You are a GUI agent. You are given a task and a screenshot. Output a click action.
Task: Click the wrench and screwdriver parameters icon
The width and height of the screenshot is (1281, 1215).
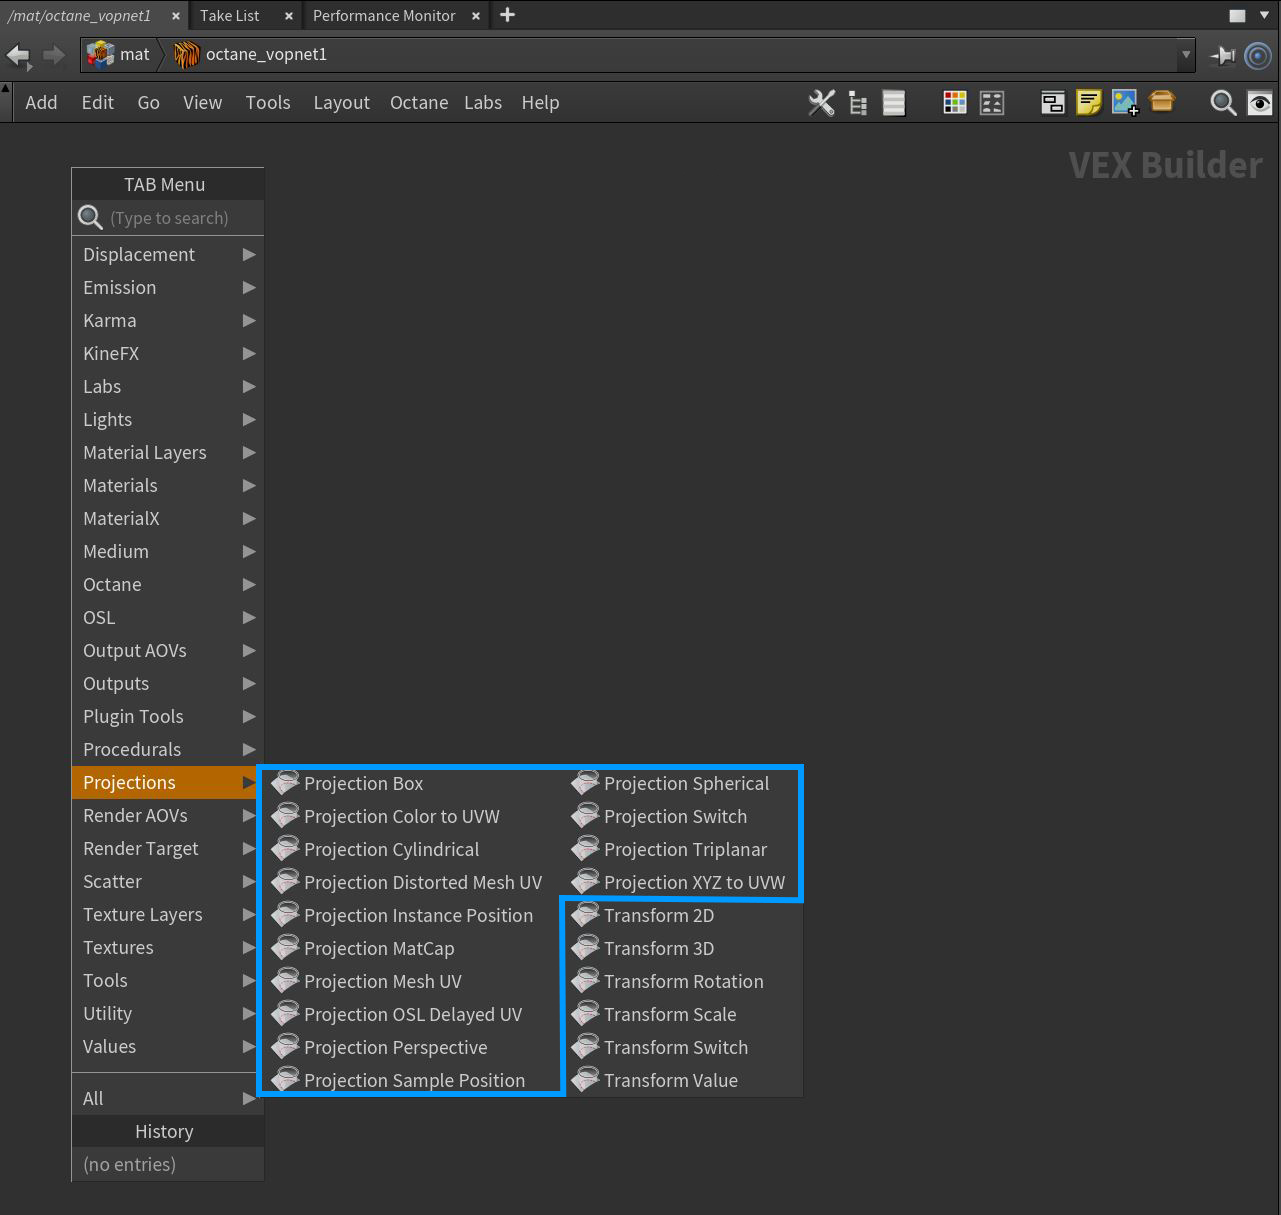821,103
